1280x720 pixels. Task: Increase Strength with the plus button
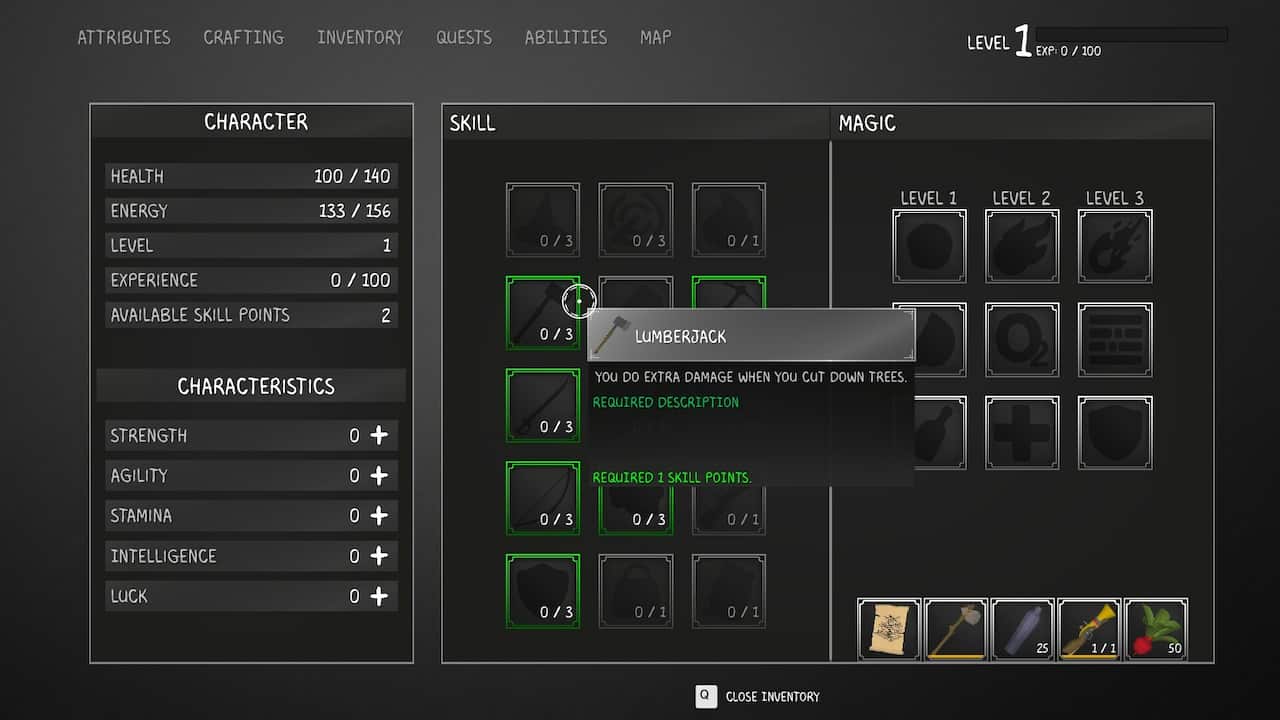click(379, 435)
